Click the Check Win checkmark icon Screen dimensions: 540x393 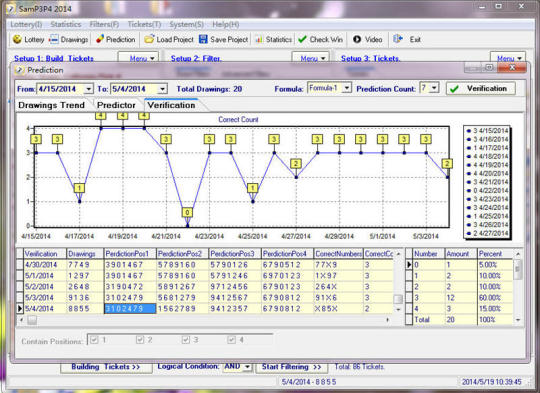coord(302,39)
